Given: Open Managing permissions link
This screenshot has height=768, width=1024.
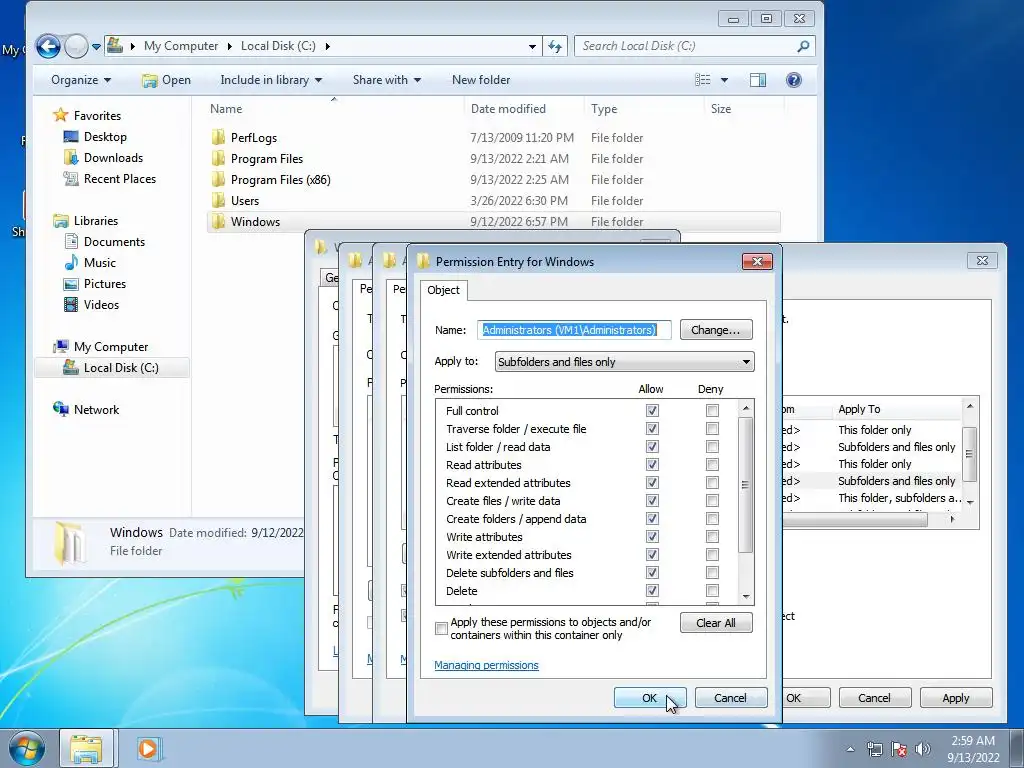Looking at the screenshot, I should 487,665.
